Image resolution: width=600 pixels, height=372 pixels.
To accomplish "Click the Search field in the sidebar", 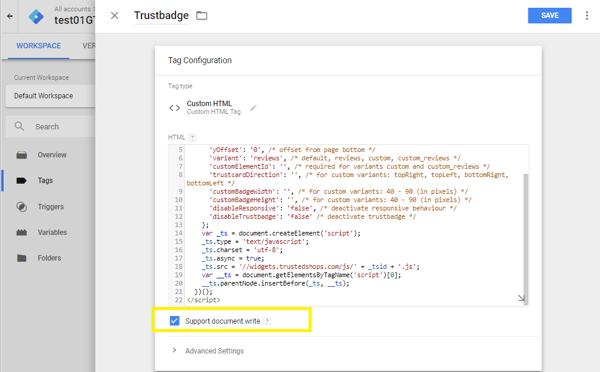I will (x=50, y=127).
